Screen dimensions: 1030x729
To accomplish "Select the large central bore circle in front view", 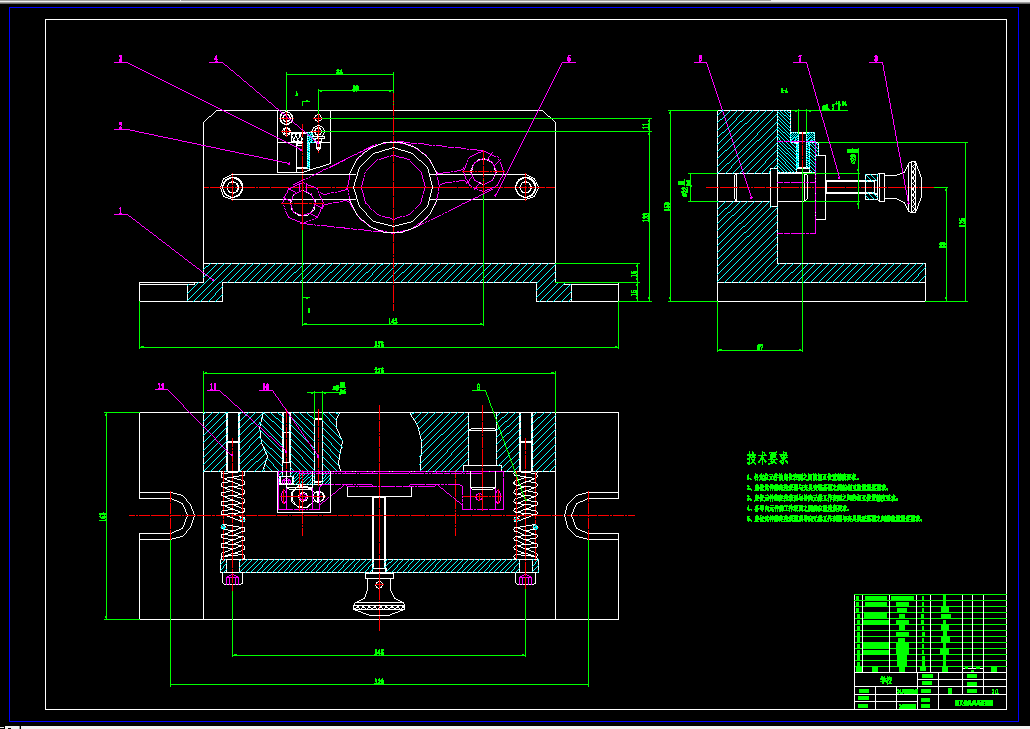I will tap(393, 187).
